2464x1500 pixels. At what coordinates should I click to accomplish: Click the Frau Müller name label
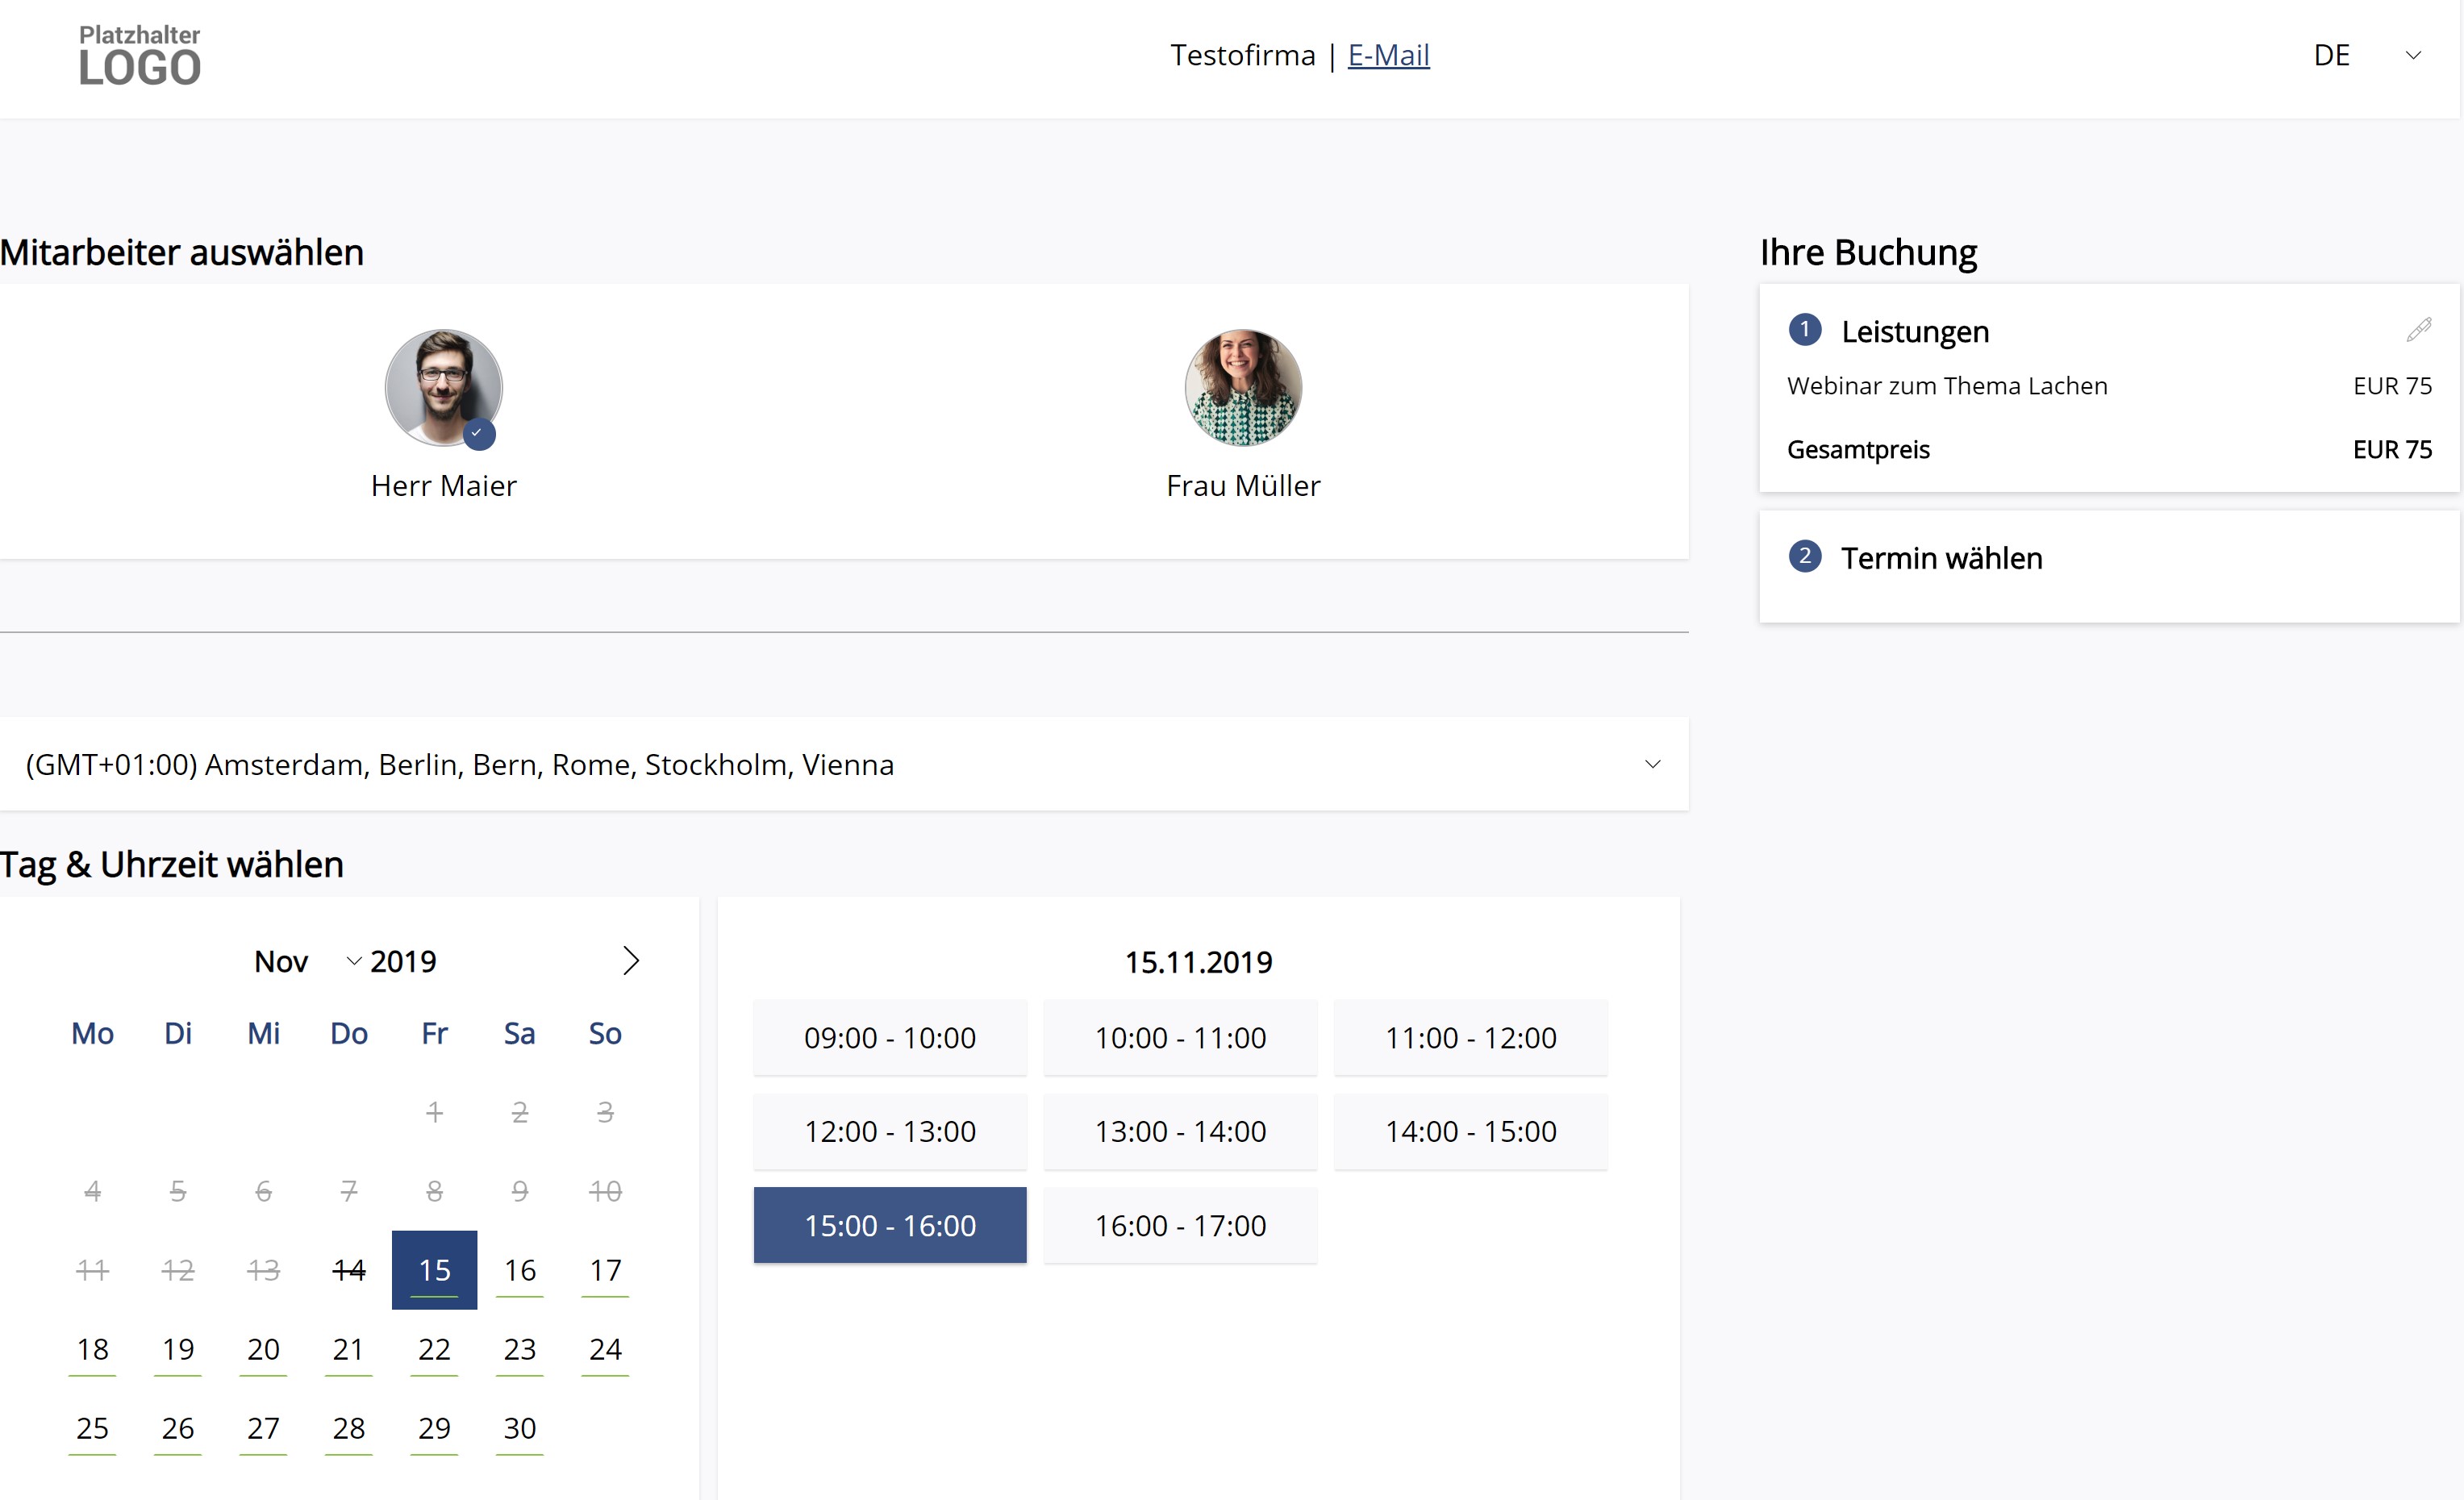pyautogui.click(x=1243, y=486)
